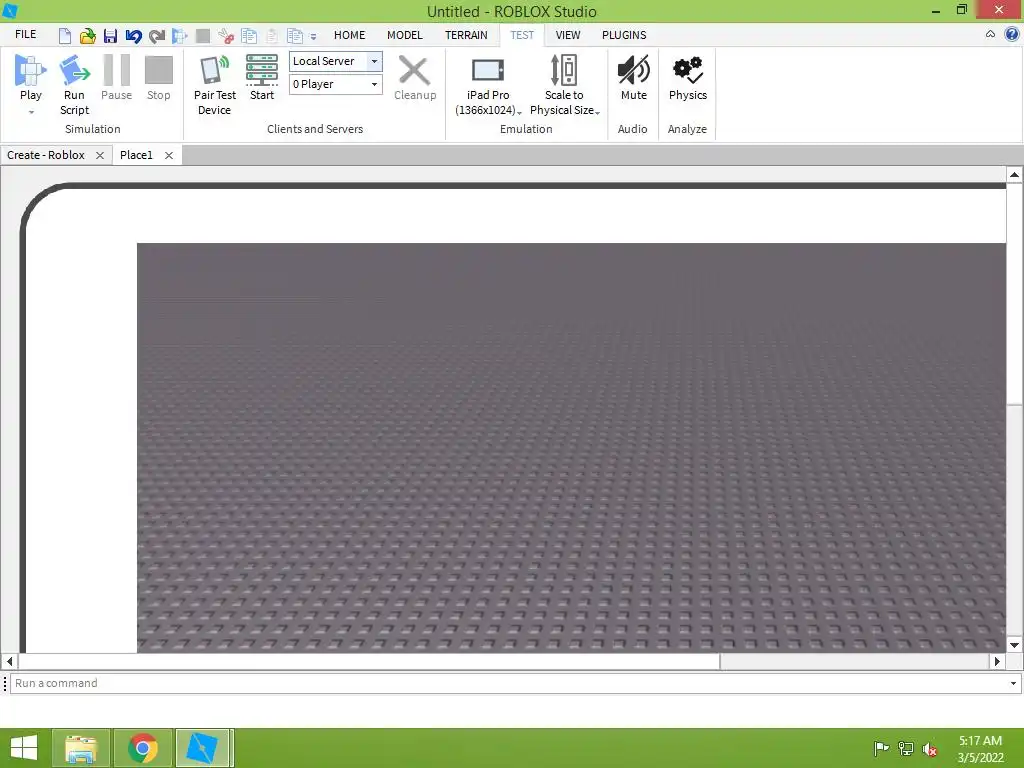The image size is (1024, 768).
Task: Close the Place1 tab
Action: pyautogui.click(x=168, y=155)
